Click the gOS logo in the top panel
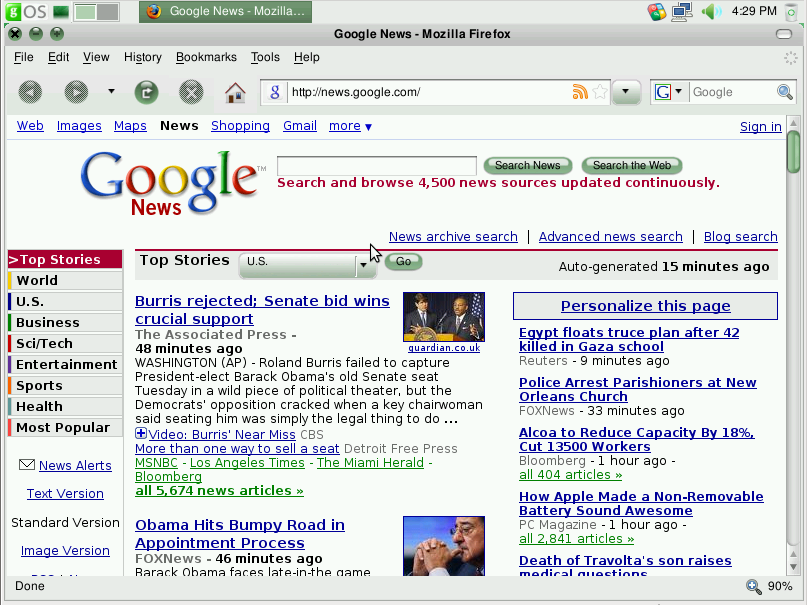 (x=26, y=11)
